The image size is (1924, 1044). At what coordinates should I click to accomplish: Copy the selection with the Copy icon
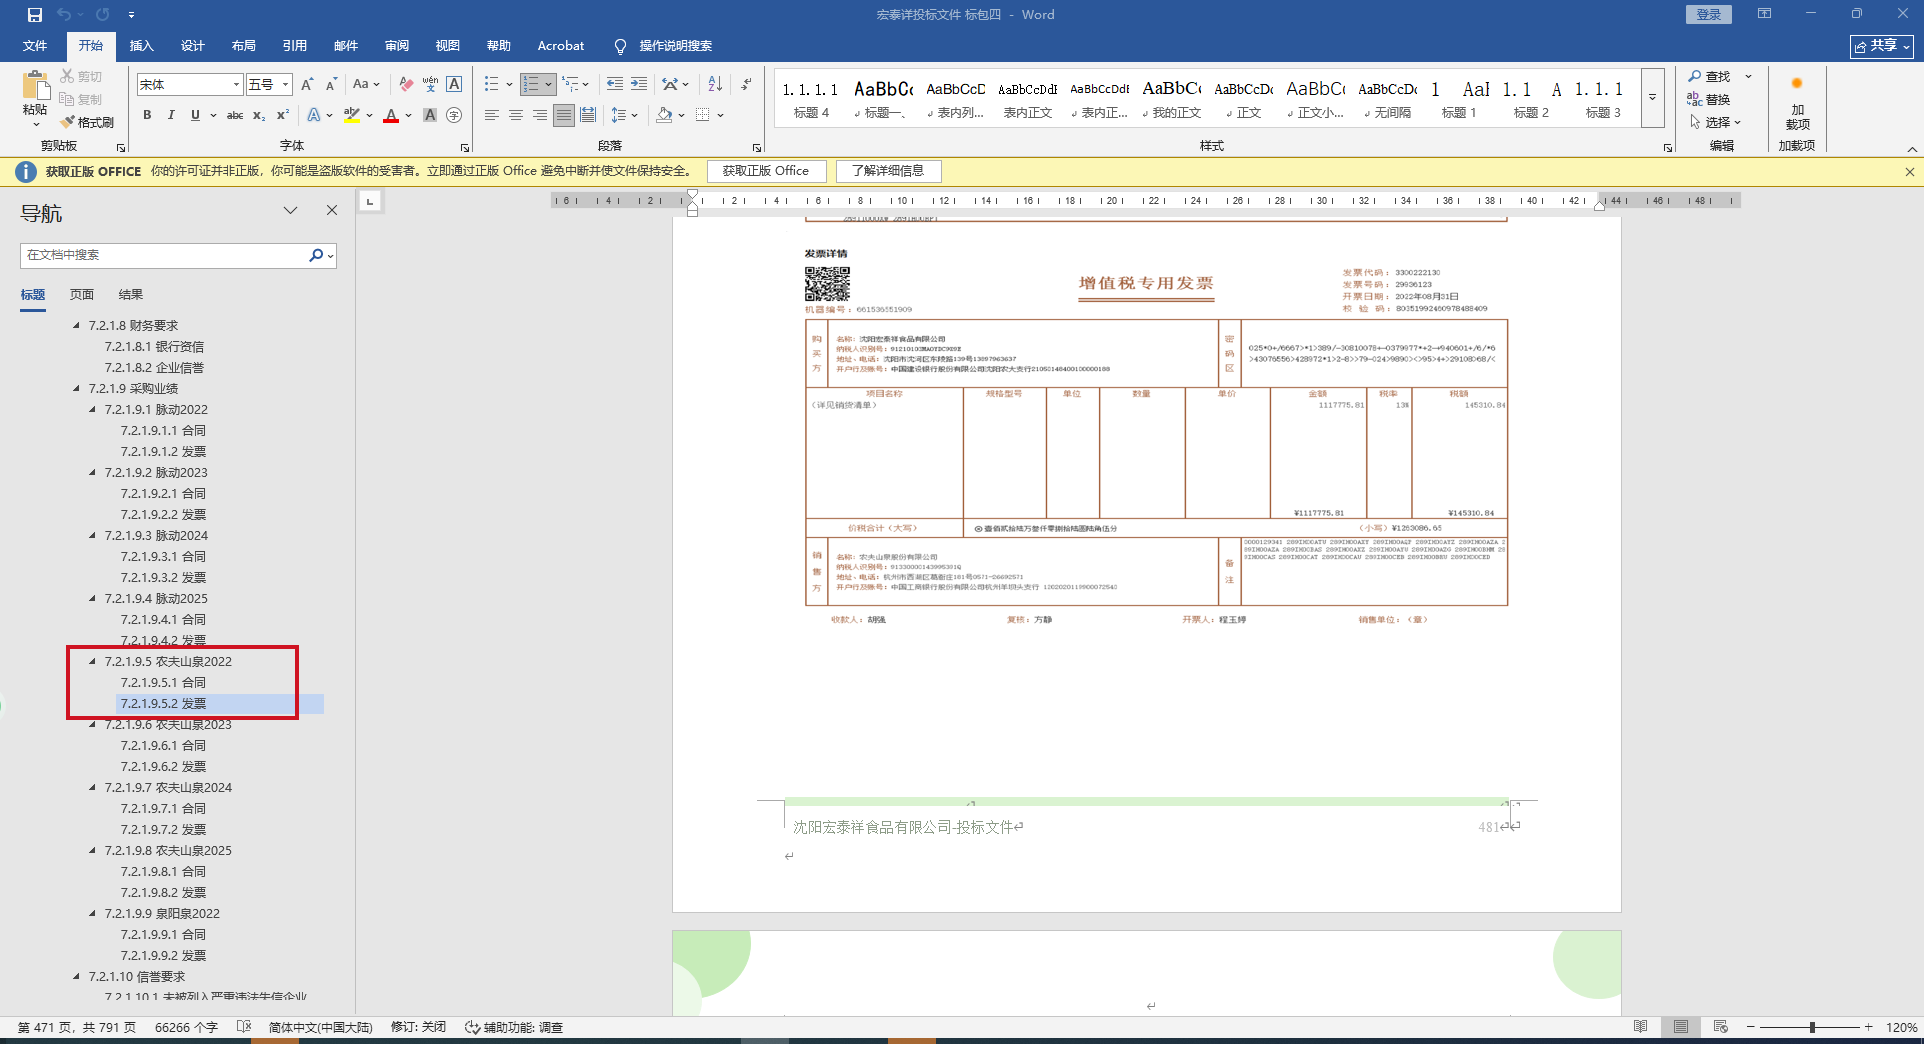[x=67, y=99]
